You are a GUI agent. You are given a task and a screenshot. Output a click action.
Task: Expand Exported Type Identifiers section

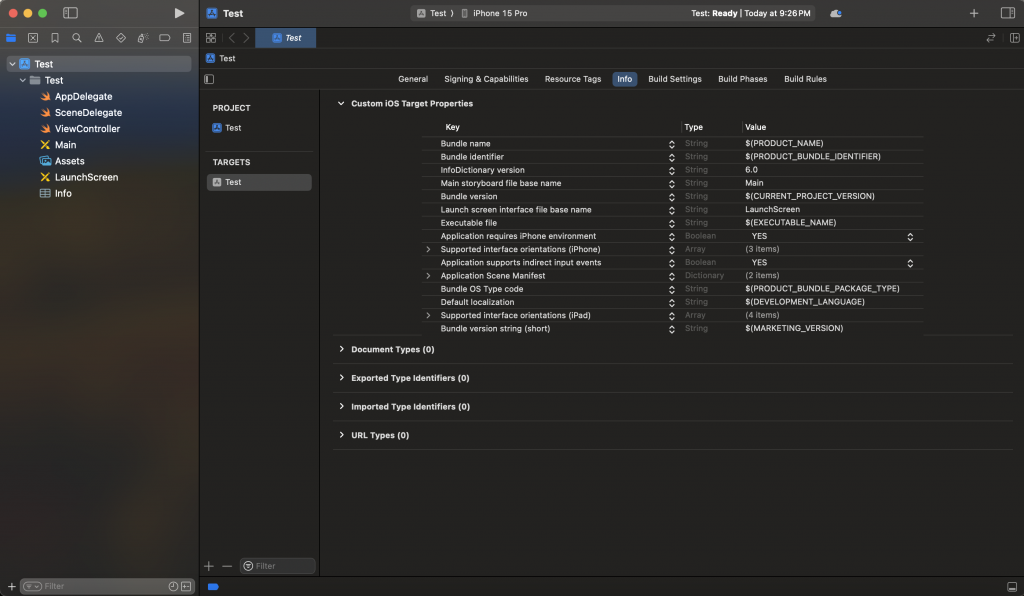point(342,378)
